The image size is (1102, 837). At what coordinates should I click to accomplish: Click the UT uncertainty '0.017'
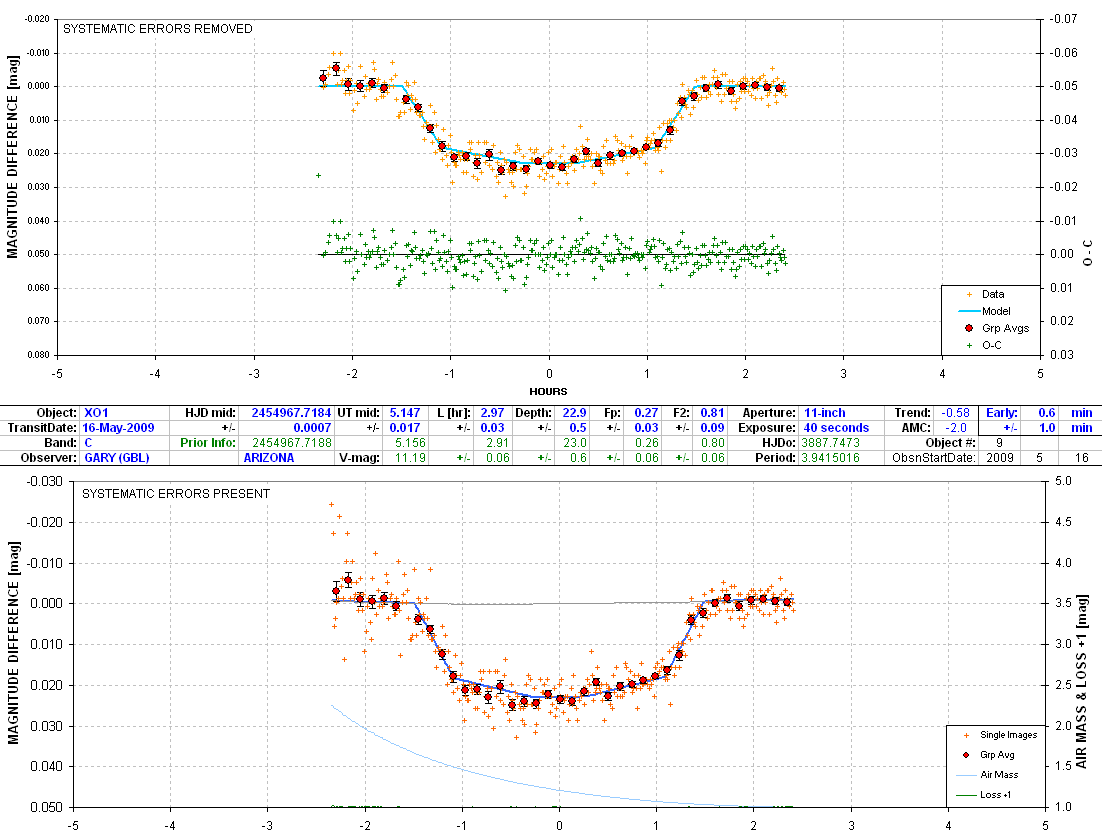click(x=405, y=428)
